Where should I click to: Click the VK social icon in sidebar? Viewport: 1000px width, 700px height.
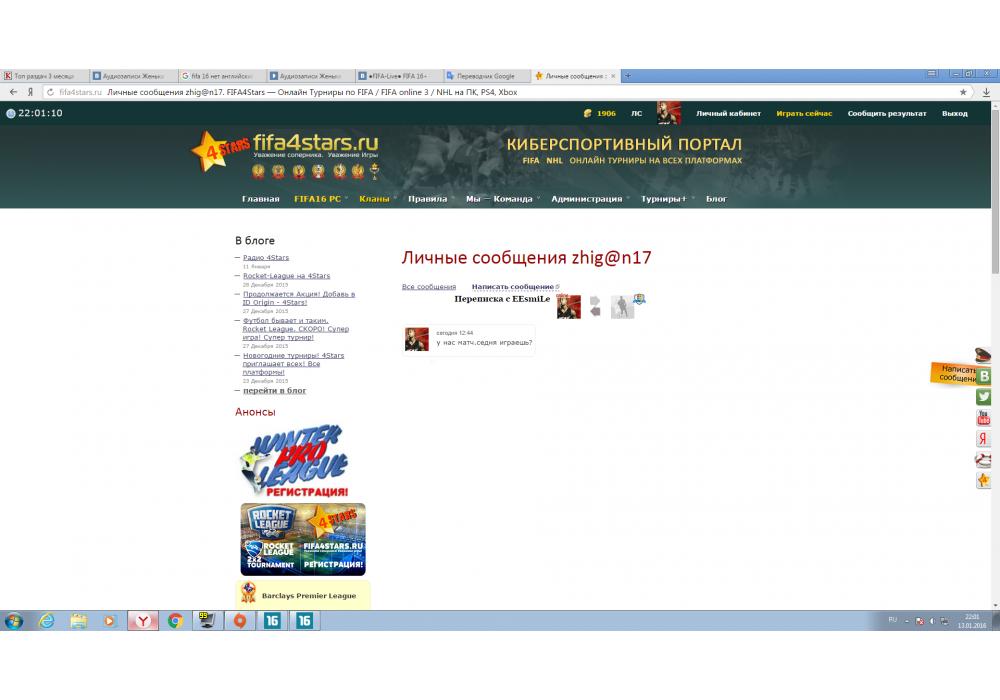tap(984, 376)
